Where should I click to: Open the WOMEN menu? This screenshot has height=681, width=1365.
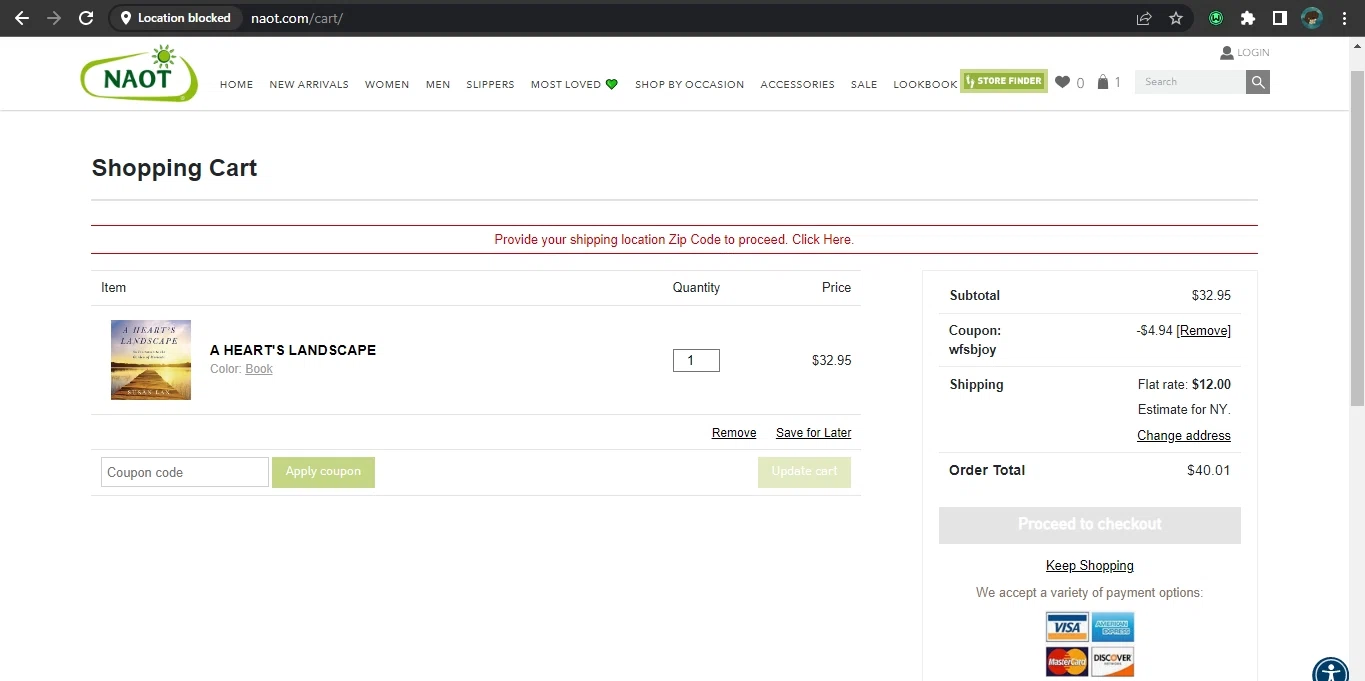387,85
